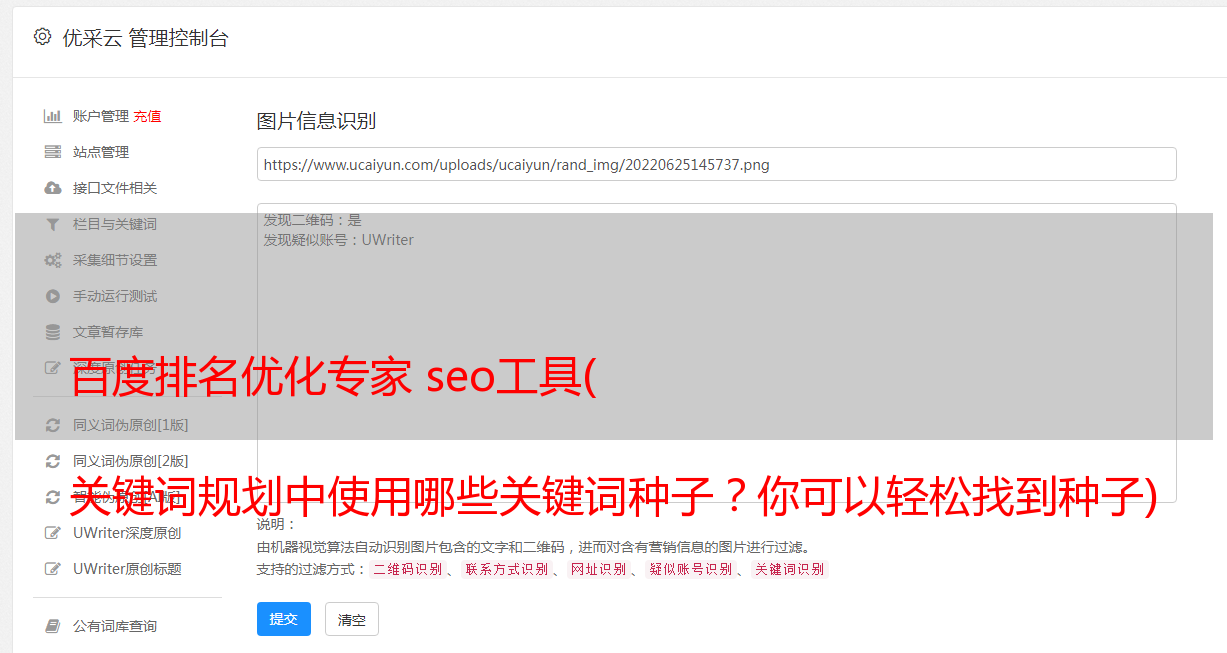Open 账户管理 bar-chart icon
Screen dimensions: 1227x653
[53, 116]
